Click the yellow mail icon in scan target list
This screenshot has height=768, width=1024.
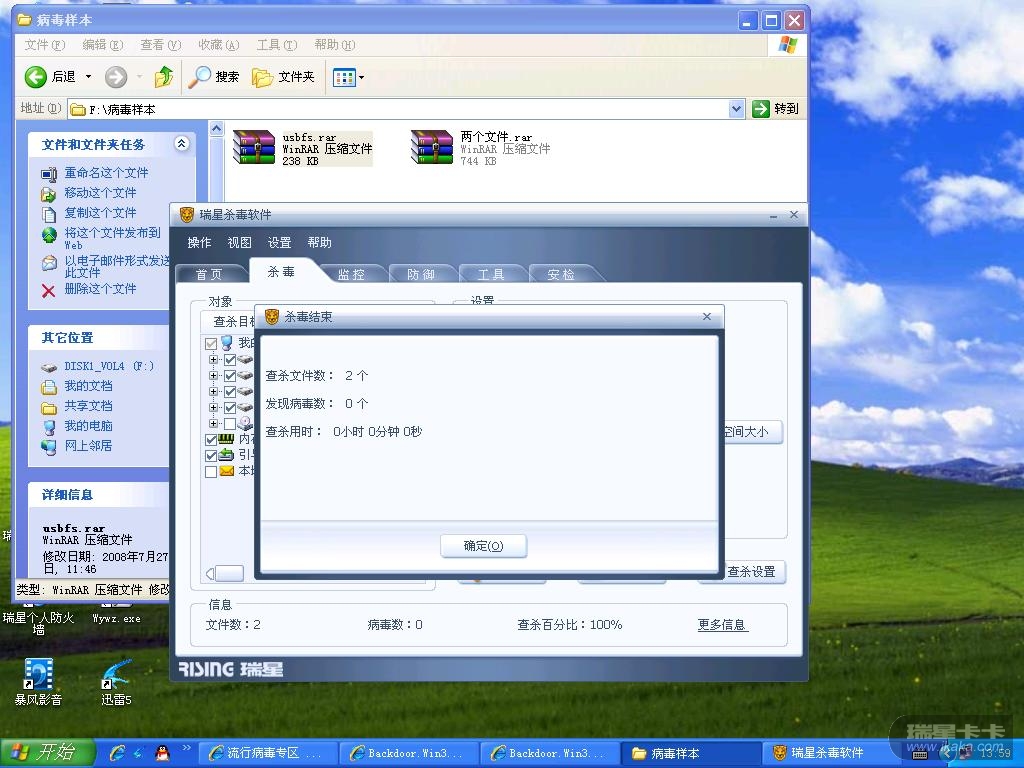227,471
